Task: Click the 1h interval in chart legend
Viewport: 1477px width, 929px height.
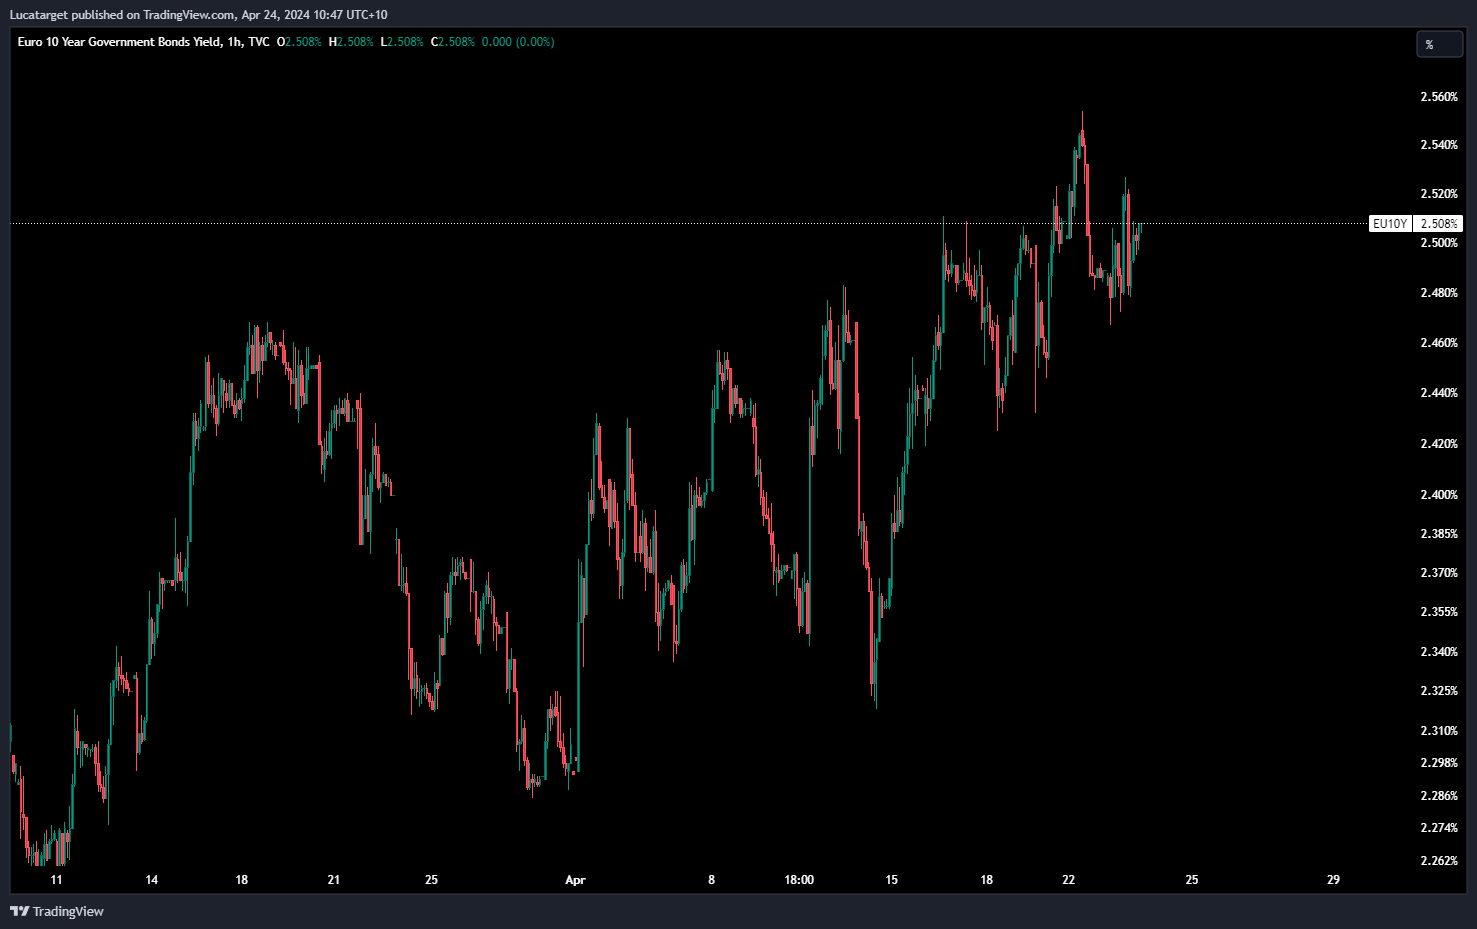Action: tap(234, 42)
